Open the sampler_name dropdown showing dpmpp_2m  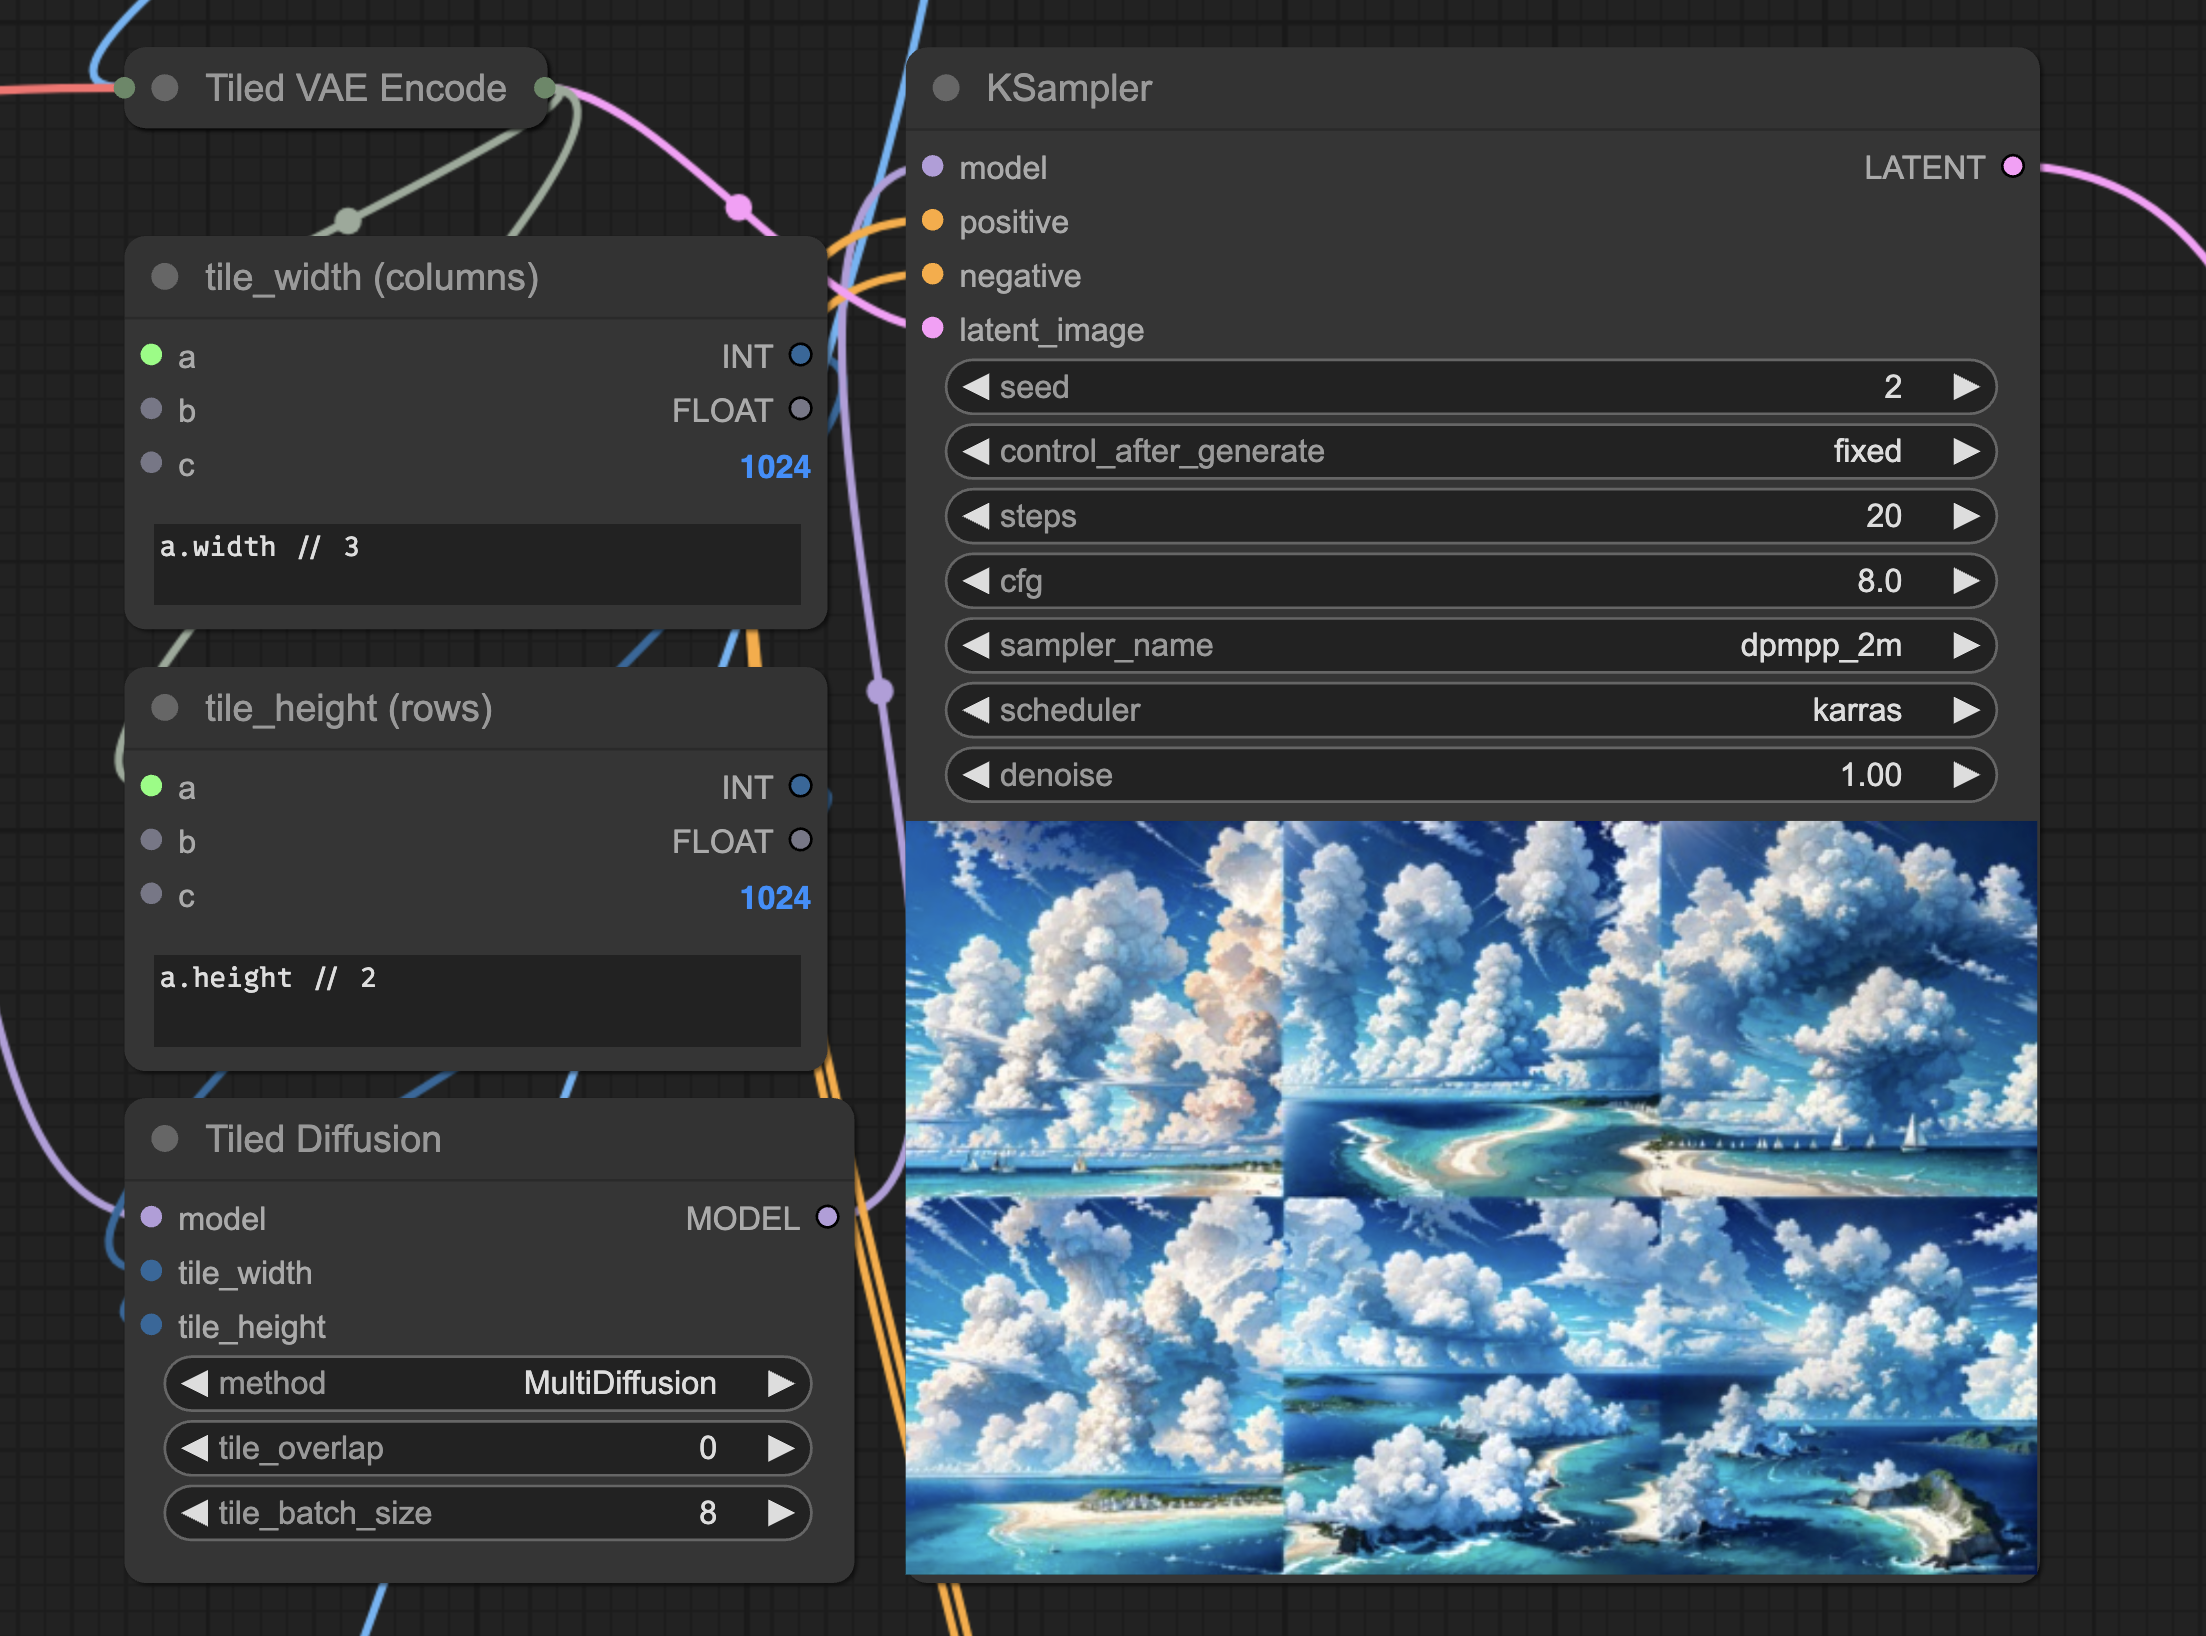(1470, 645)
